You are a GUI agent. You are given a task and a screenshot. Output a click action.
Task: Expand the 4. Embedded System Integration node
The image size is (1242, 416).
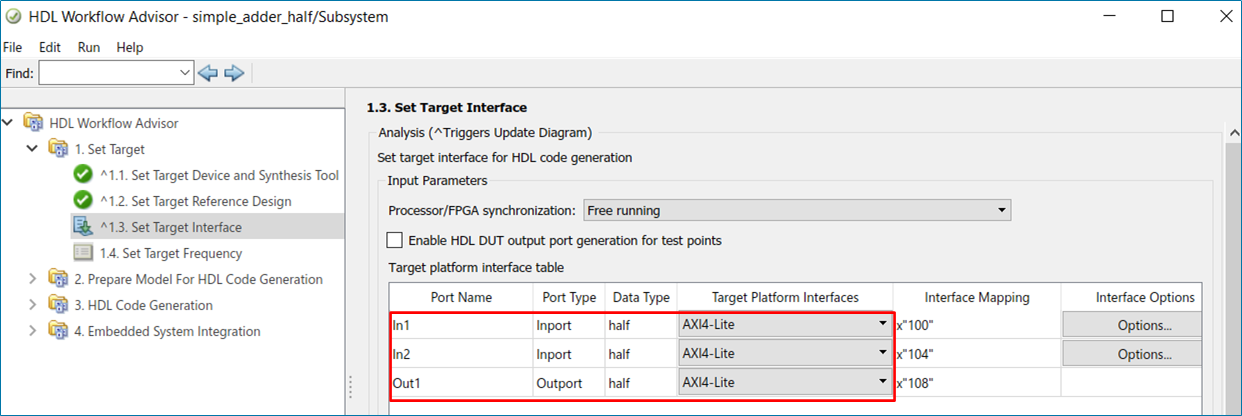click(x=35, y=331)
